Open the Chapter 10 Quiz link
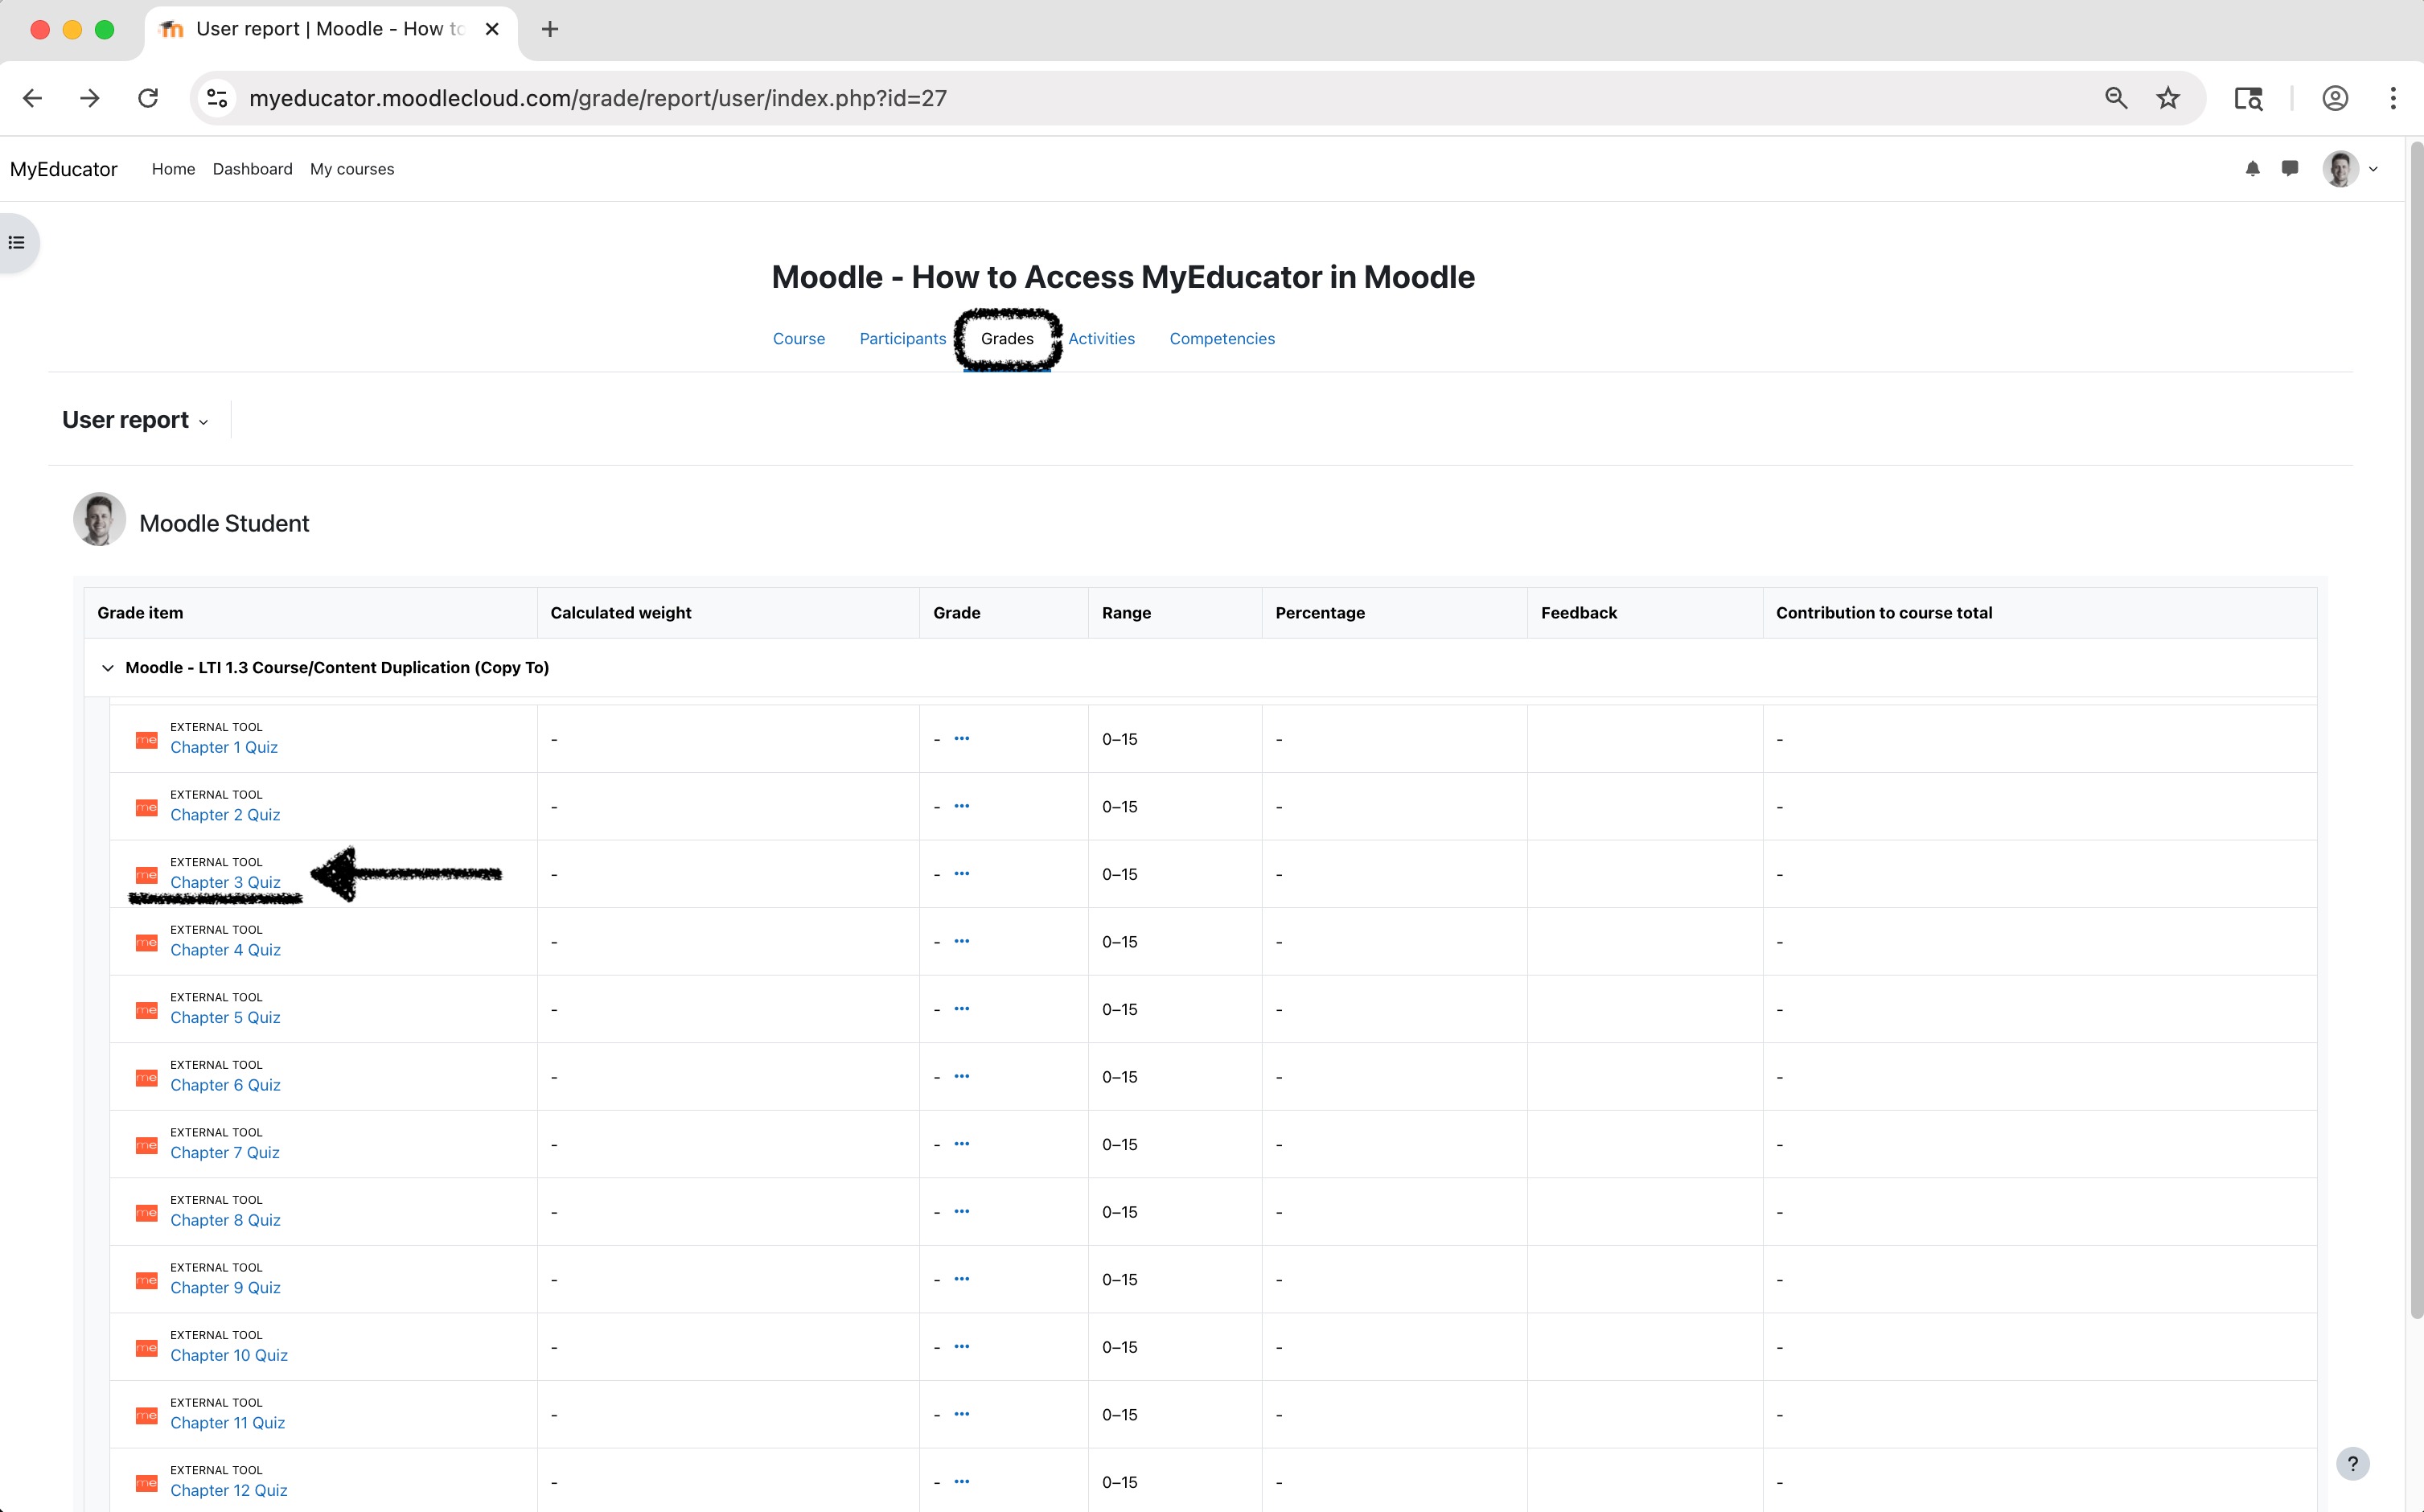 pos(229,1355)
